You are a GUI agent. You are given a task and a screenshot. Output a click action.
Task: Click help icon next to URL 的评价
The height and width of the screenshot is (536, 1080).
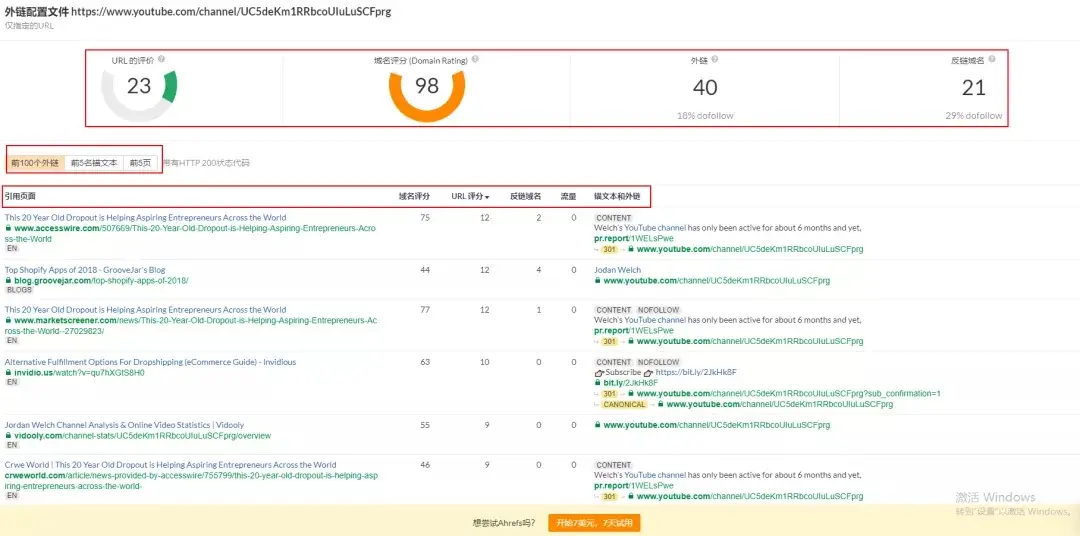pos(161,60)
